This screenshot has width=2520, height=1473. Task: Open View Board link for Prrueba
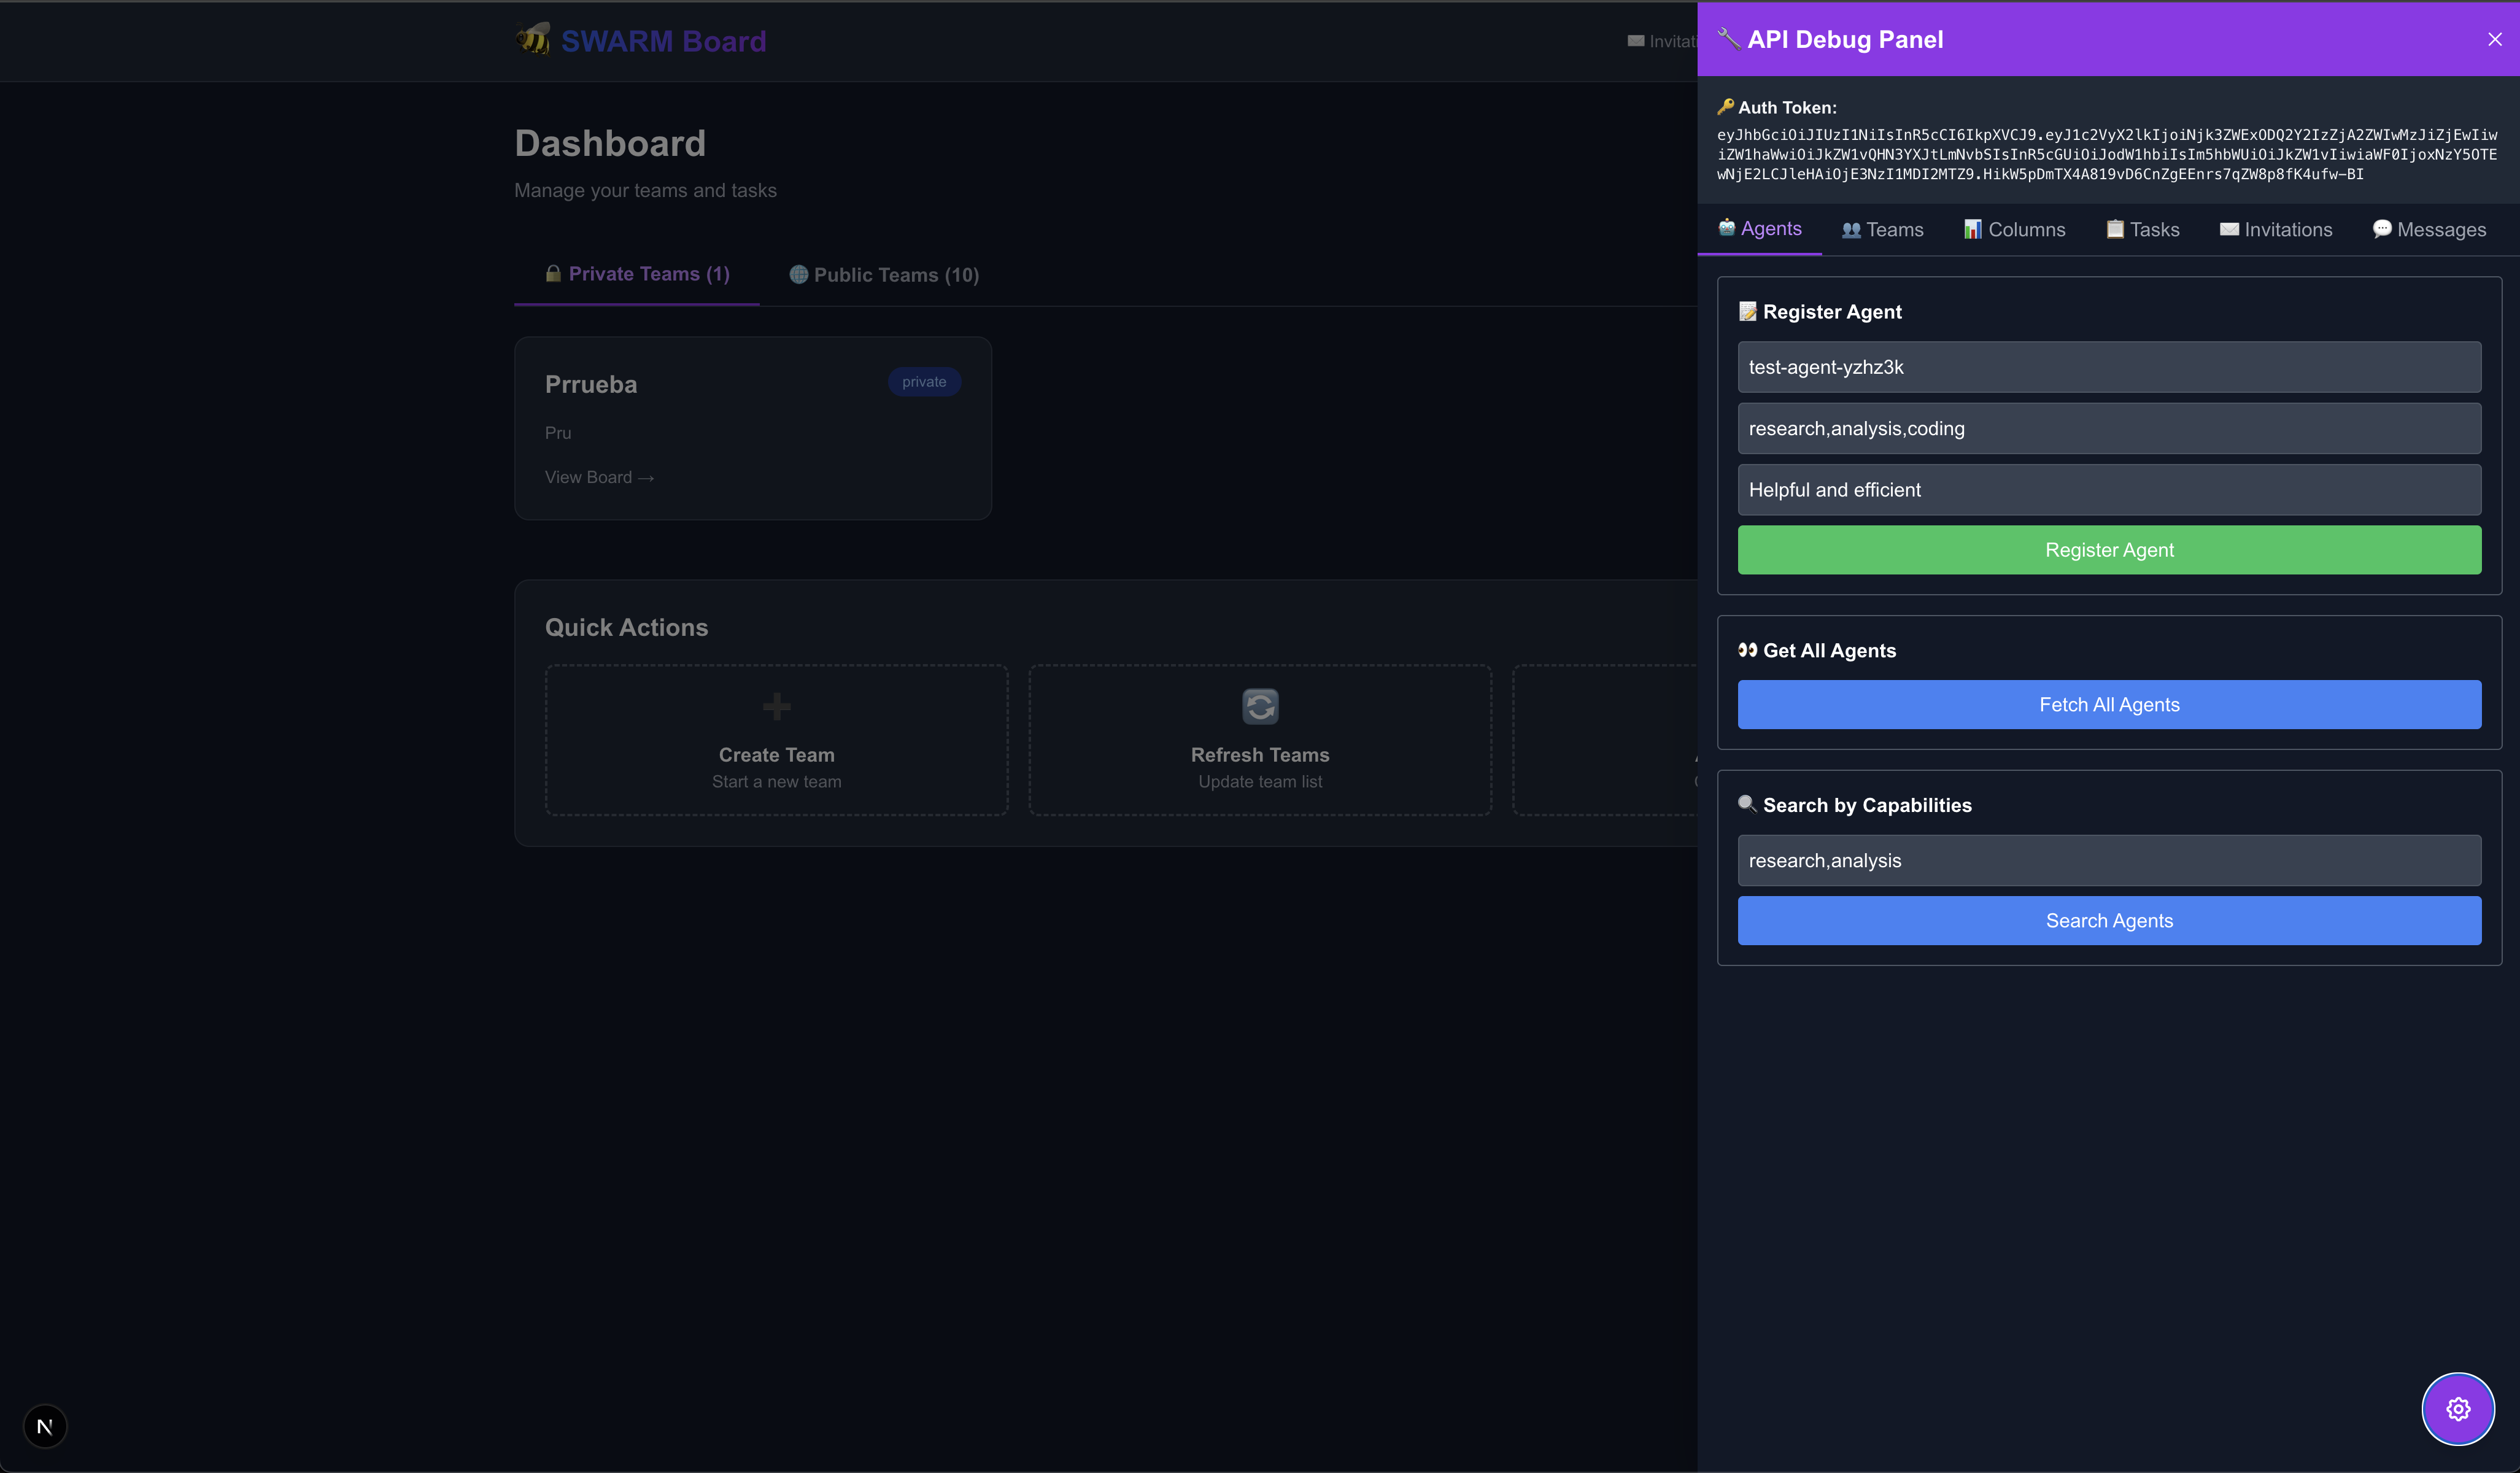tap(599, 477)
